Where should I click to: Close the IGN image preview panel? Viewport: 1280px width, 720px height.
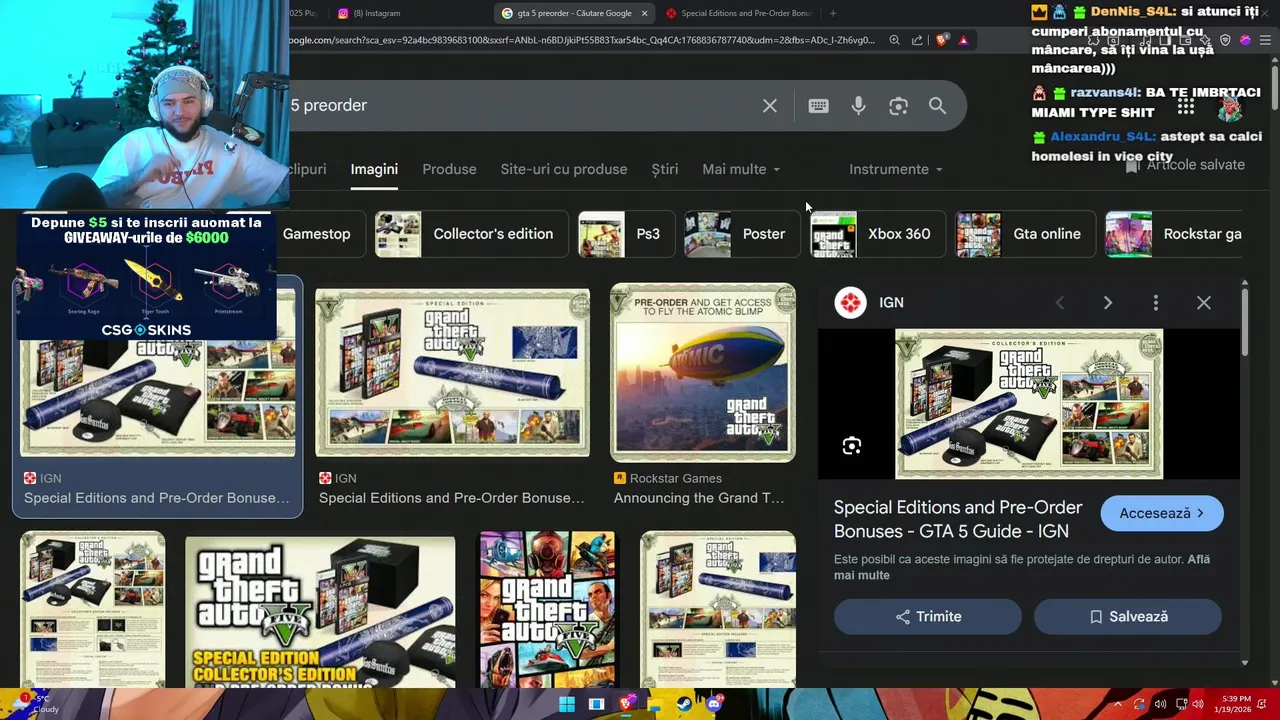1204,302
